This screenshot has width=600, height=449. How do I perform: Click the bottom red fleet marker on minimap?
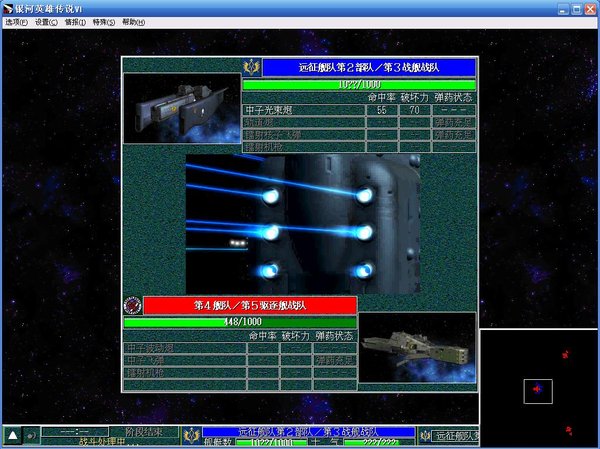[569, 431]
